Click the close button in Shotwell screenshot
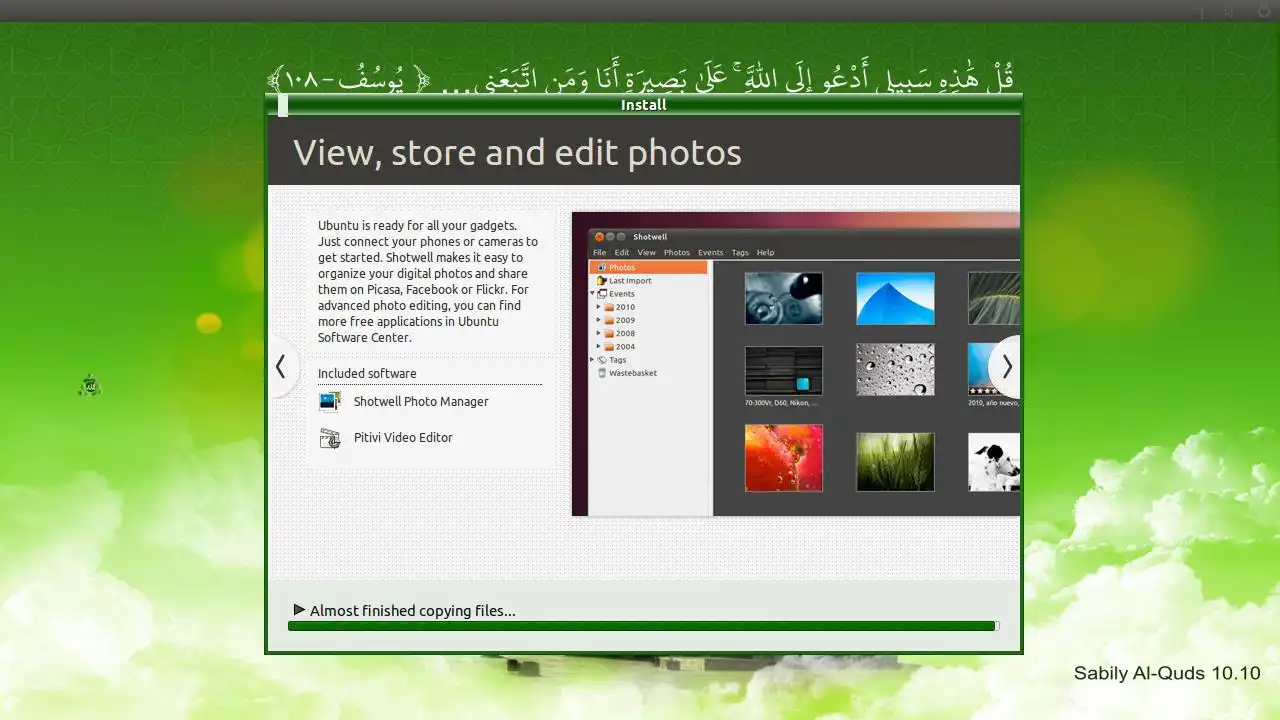Screen dimensions: 1280x720 point(600,237)
